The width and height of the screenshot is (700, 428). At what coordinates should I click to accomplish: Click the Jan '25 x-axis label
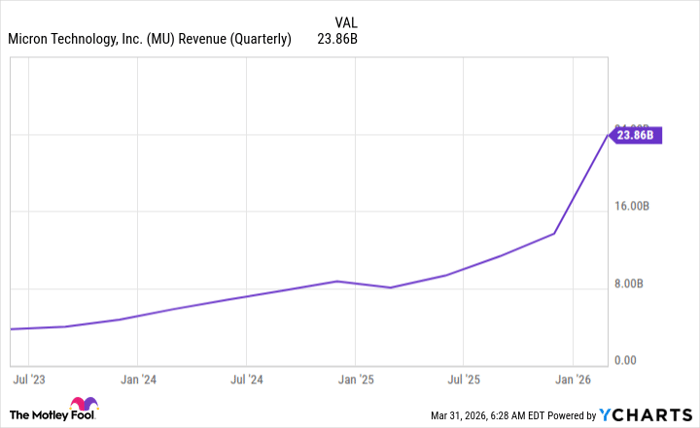pos(356,380)
